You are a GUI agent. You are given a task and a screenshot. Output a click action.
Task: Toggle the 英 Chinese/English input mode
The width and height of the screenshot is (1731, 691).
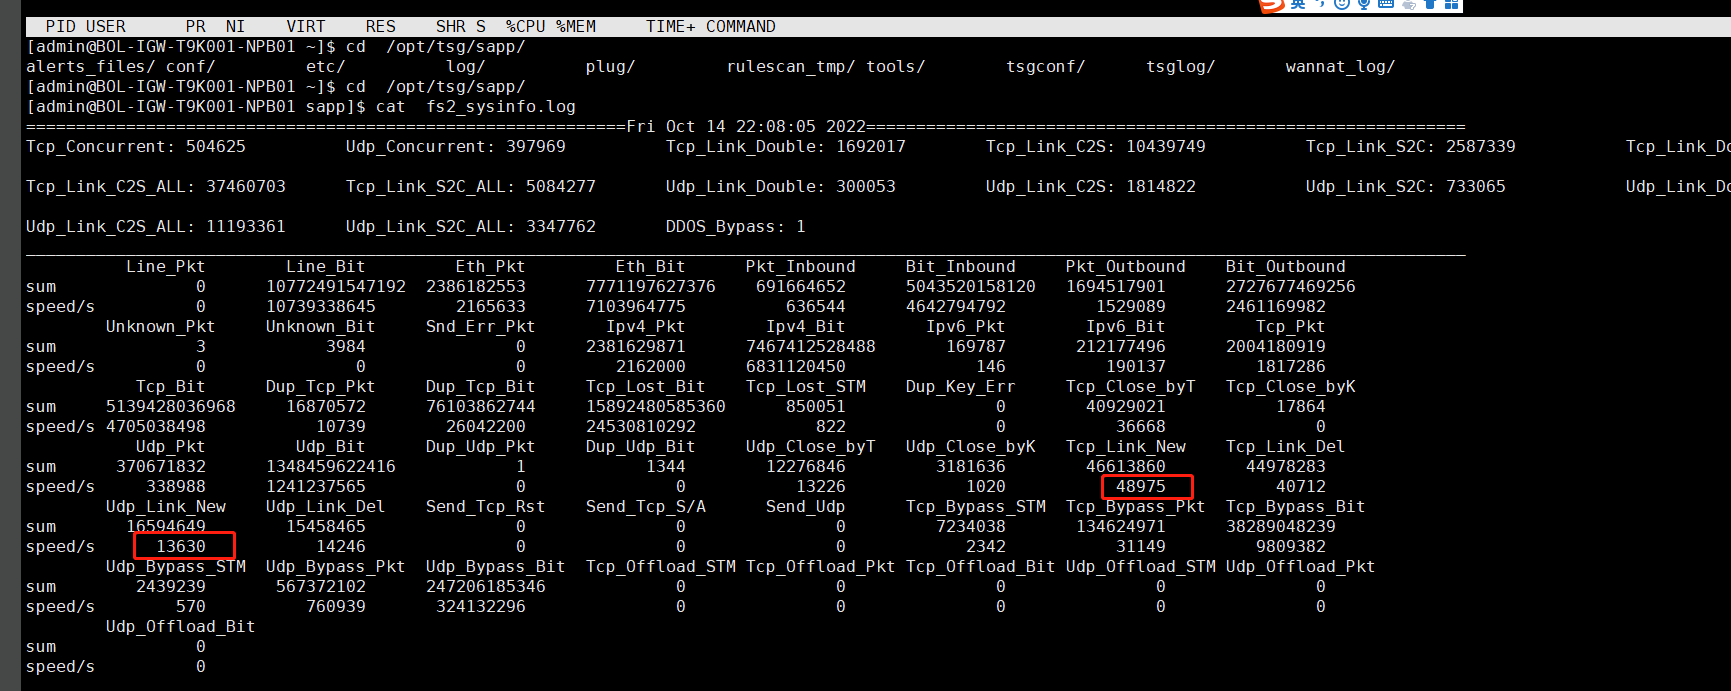point(1298,4)
